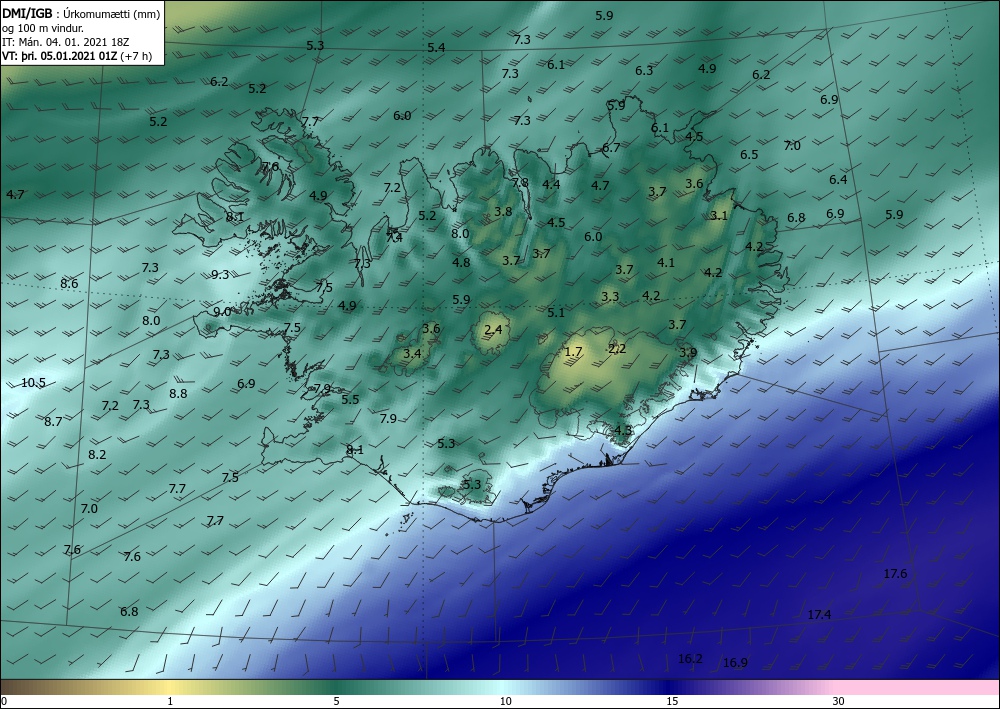Select the map value 3.3
The width and height of the screenshot is (1000, 709).
(610, 296)
